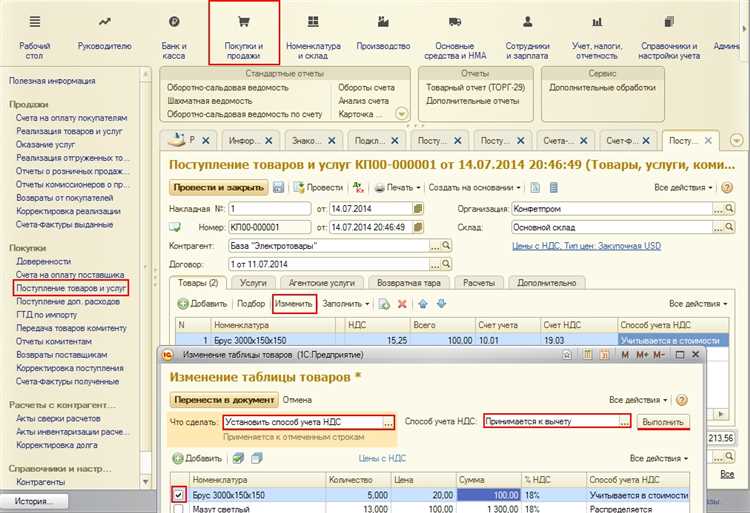Toggle checkbox for Мазут светлый row
750x513 pixels.
click(178, 509)
